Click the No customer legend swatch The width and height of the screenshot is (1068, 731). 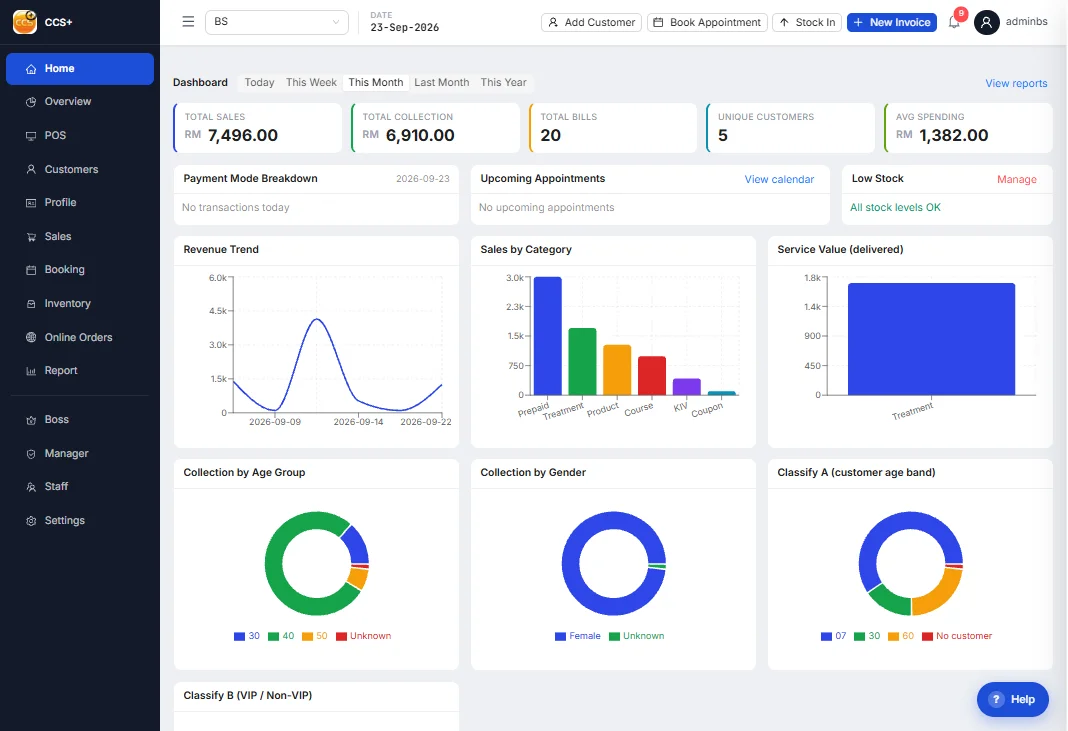pyautogui.click(x=927, y=636)
